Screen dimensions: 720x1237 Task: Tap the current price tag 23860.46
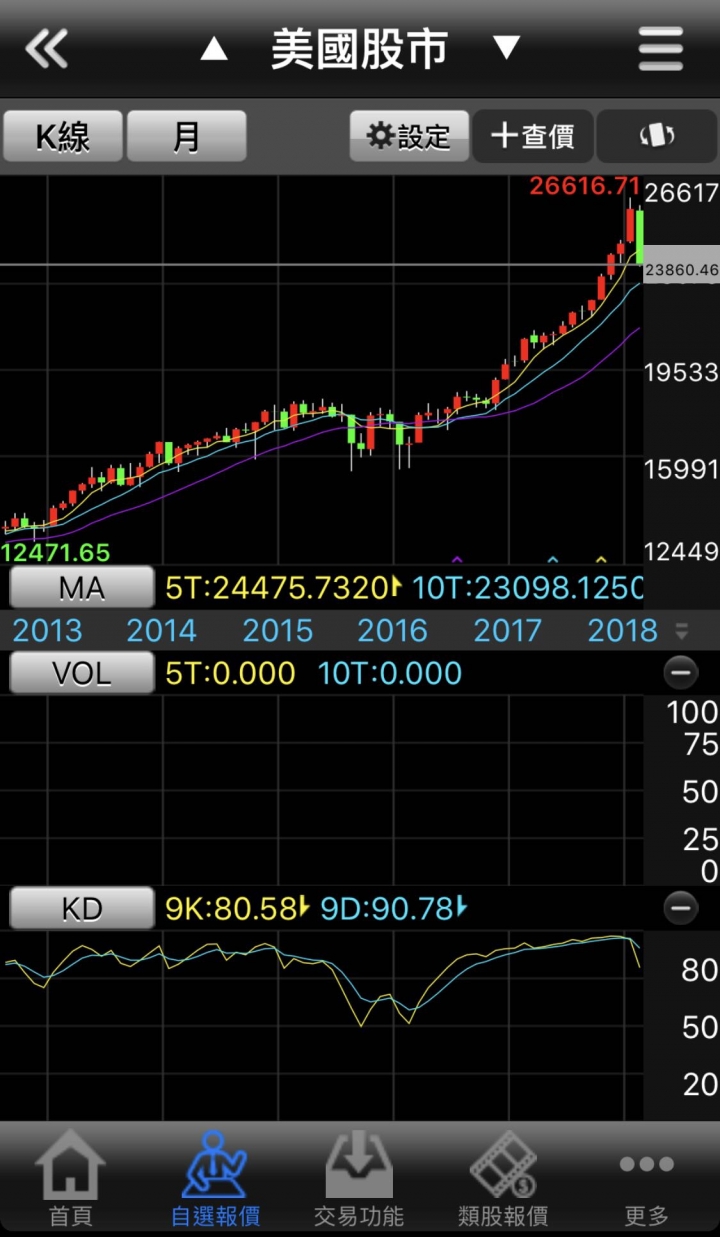[x=682, y=270]
